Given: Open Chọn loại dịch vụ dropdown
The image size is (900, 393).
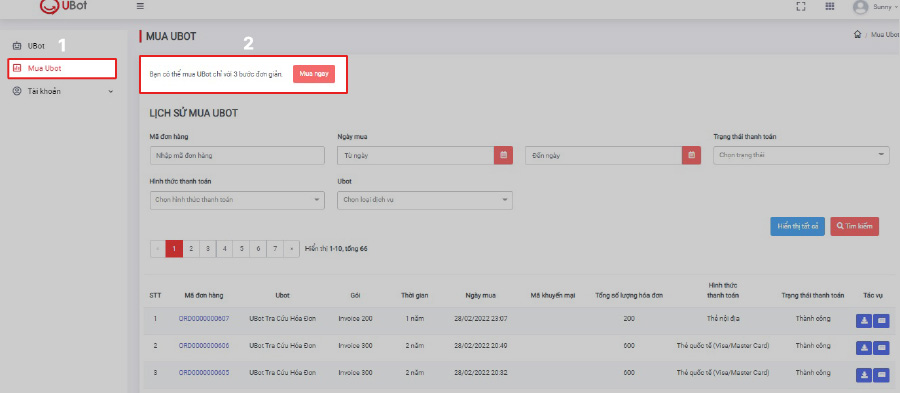Looking at the screenshot, I should tap(425, 200).
